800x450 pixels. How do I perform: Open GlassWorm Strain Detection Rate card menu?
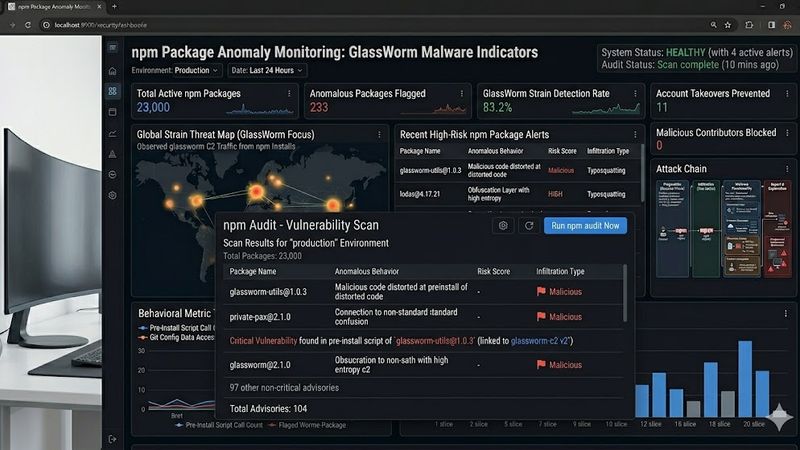point(635,94)
